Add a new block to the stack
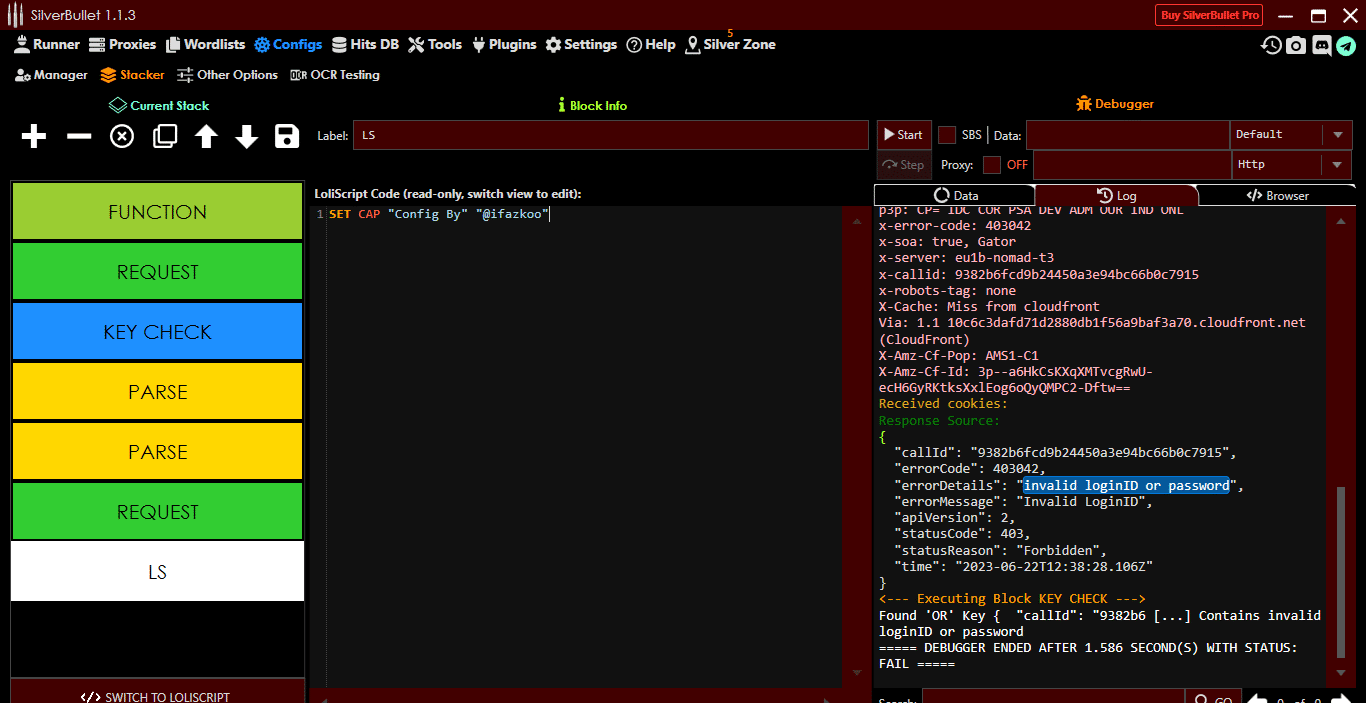Image resolution: width=1366 pixels, height=703 pixels. point(33,136)
